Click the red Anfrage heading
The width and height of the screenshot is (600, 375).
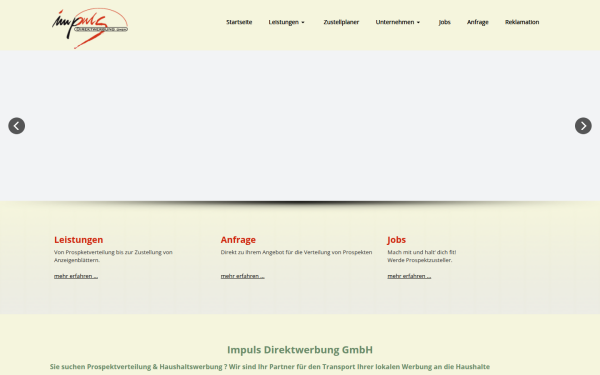238,240
